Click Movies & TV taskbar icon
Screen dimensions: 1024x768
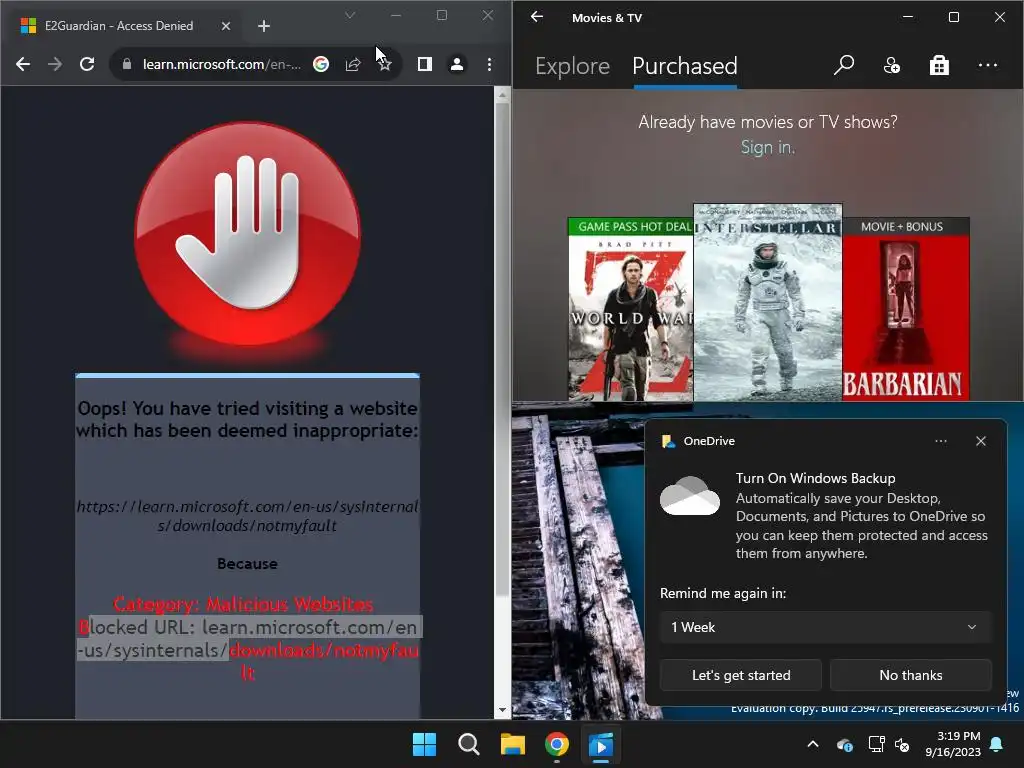[601, 744]
